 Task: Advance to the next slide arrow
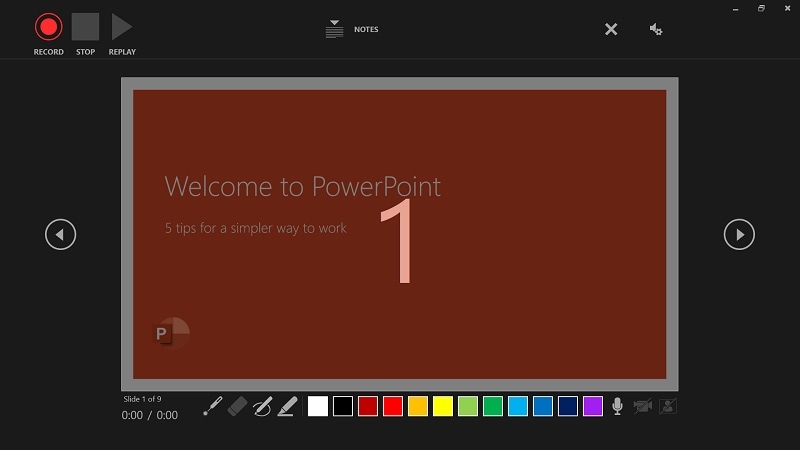(x=739, y=234)
